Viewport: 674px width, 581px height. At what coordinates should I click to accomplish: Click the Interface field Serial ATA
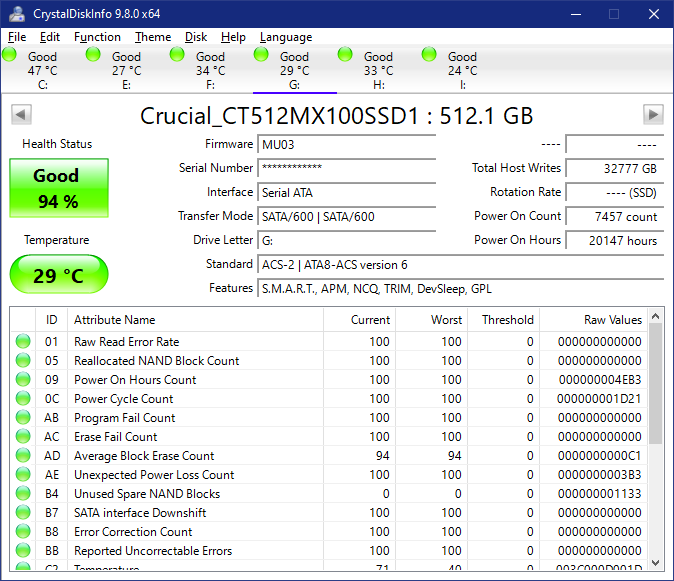coord(346,192)
